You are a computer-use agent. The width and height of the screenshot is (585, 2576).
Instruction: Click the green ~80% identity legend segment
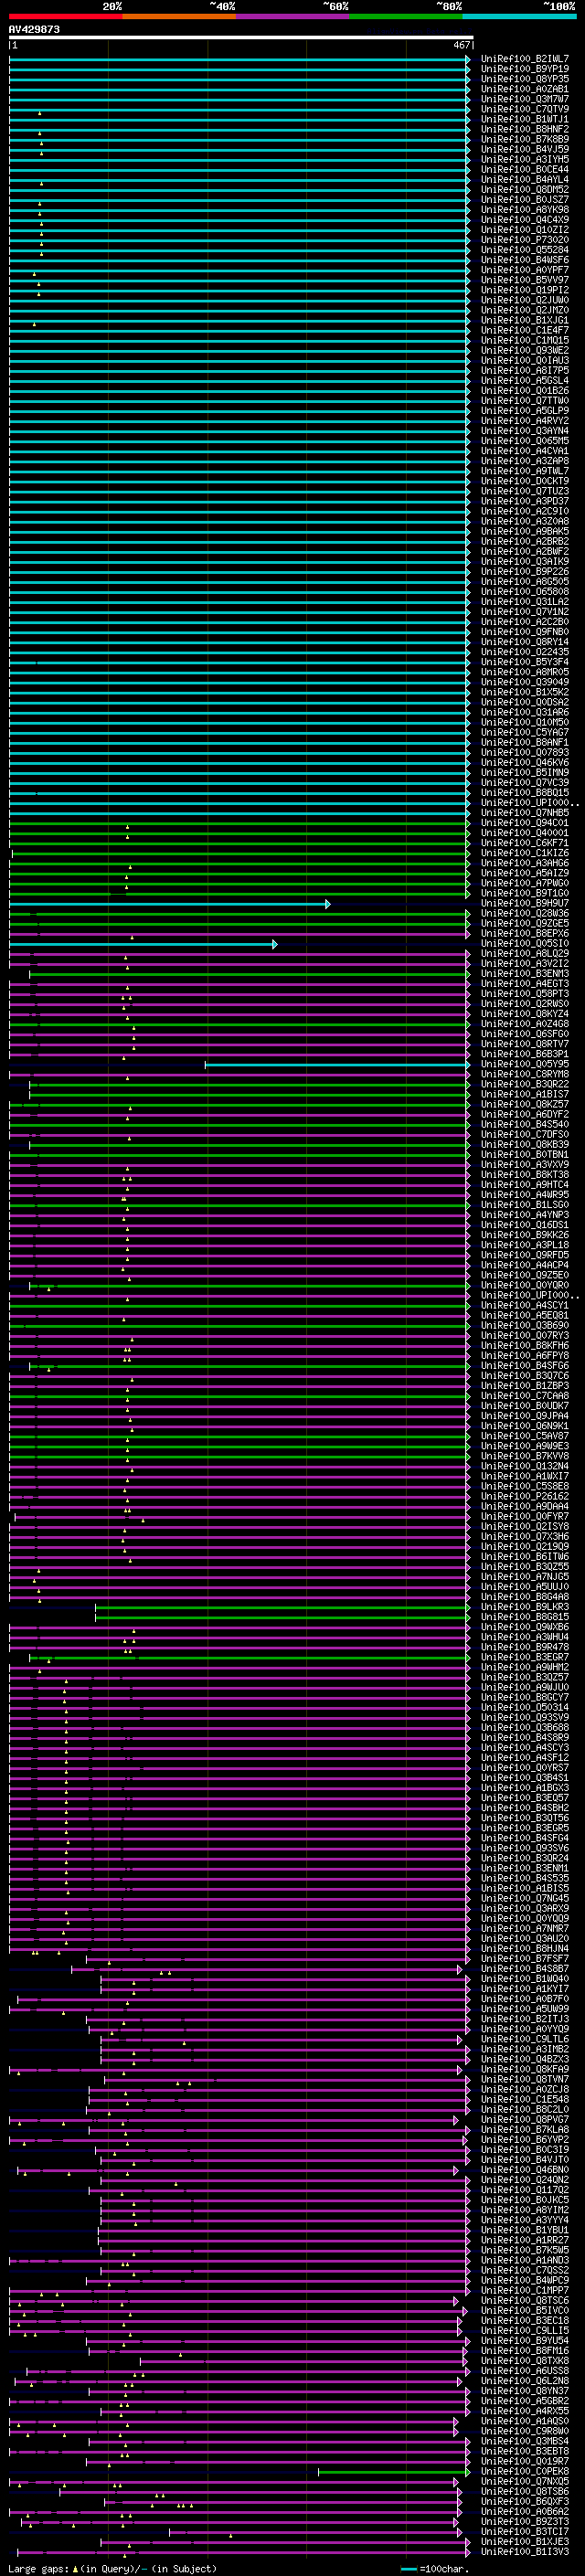coord(406,16)
